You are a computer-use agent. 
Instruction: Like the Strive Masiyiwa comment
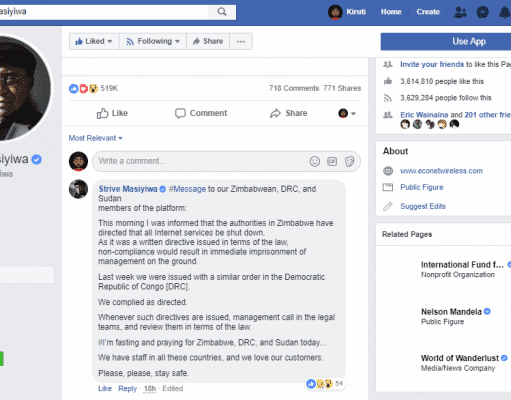(x=105, y=389)
